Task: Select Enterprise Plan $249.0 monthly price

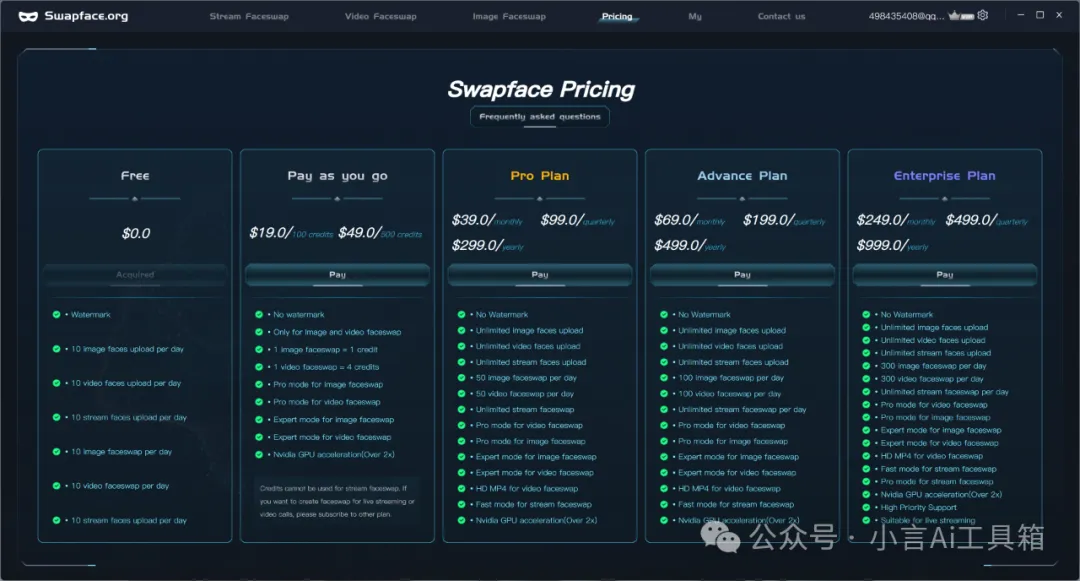Action: 895,220
